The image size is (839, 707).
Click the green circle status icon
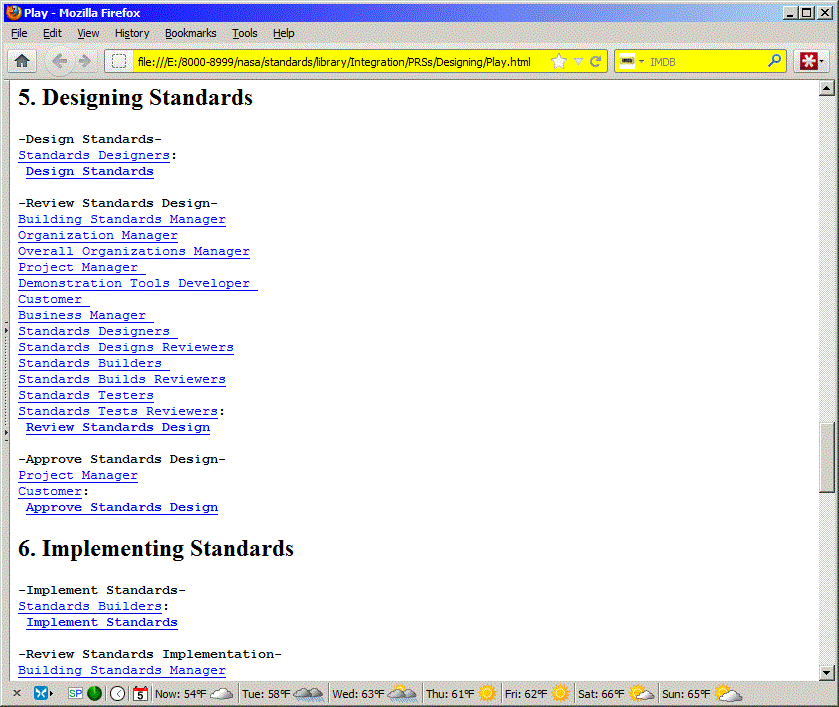(x=95, y=694)
